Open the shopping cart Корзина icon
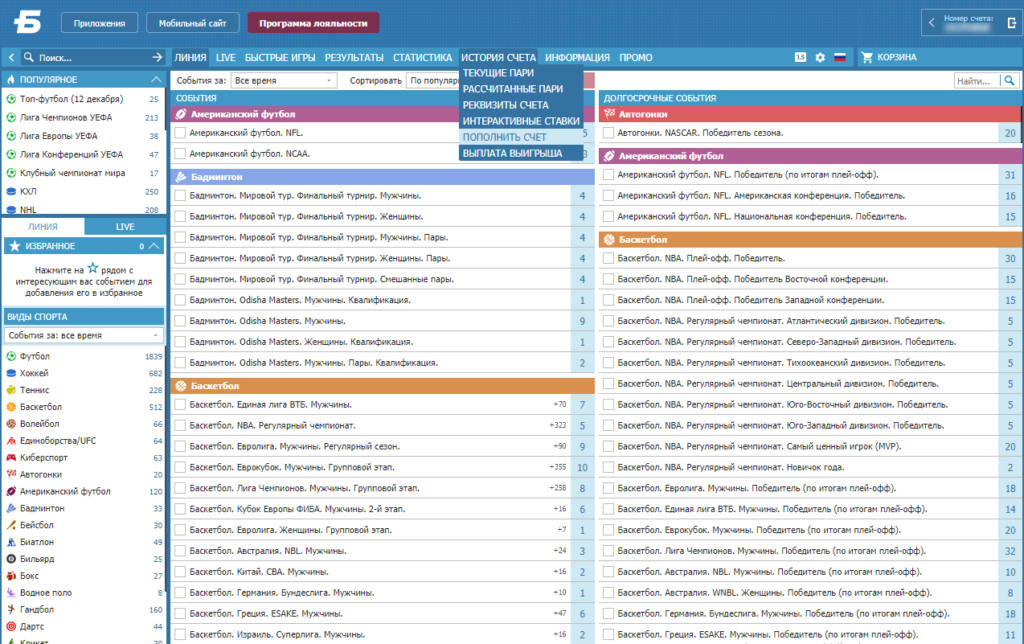The image size is (1024, 644). pos(867,57)
